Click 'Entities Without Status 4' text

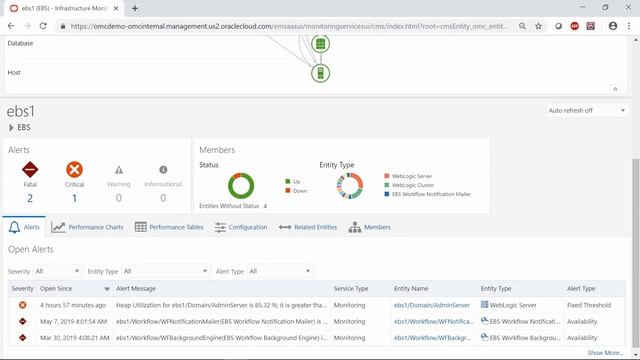point(233,206)
